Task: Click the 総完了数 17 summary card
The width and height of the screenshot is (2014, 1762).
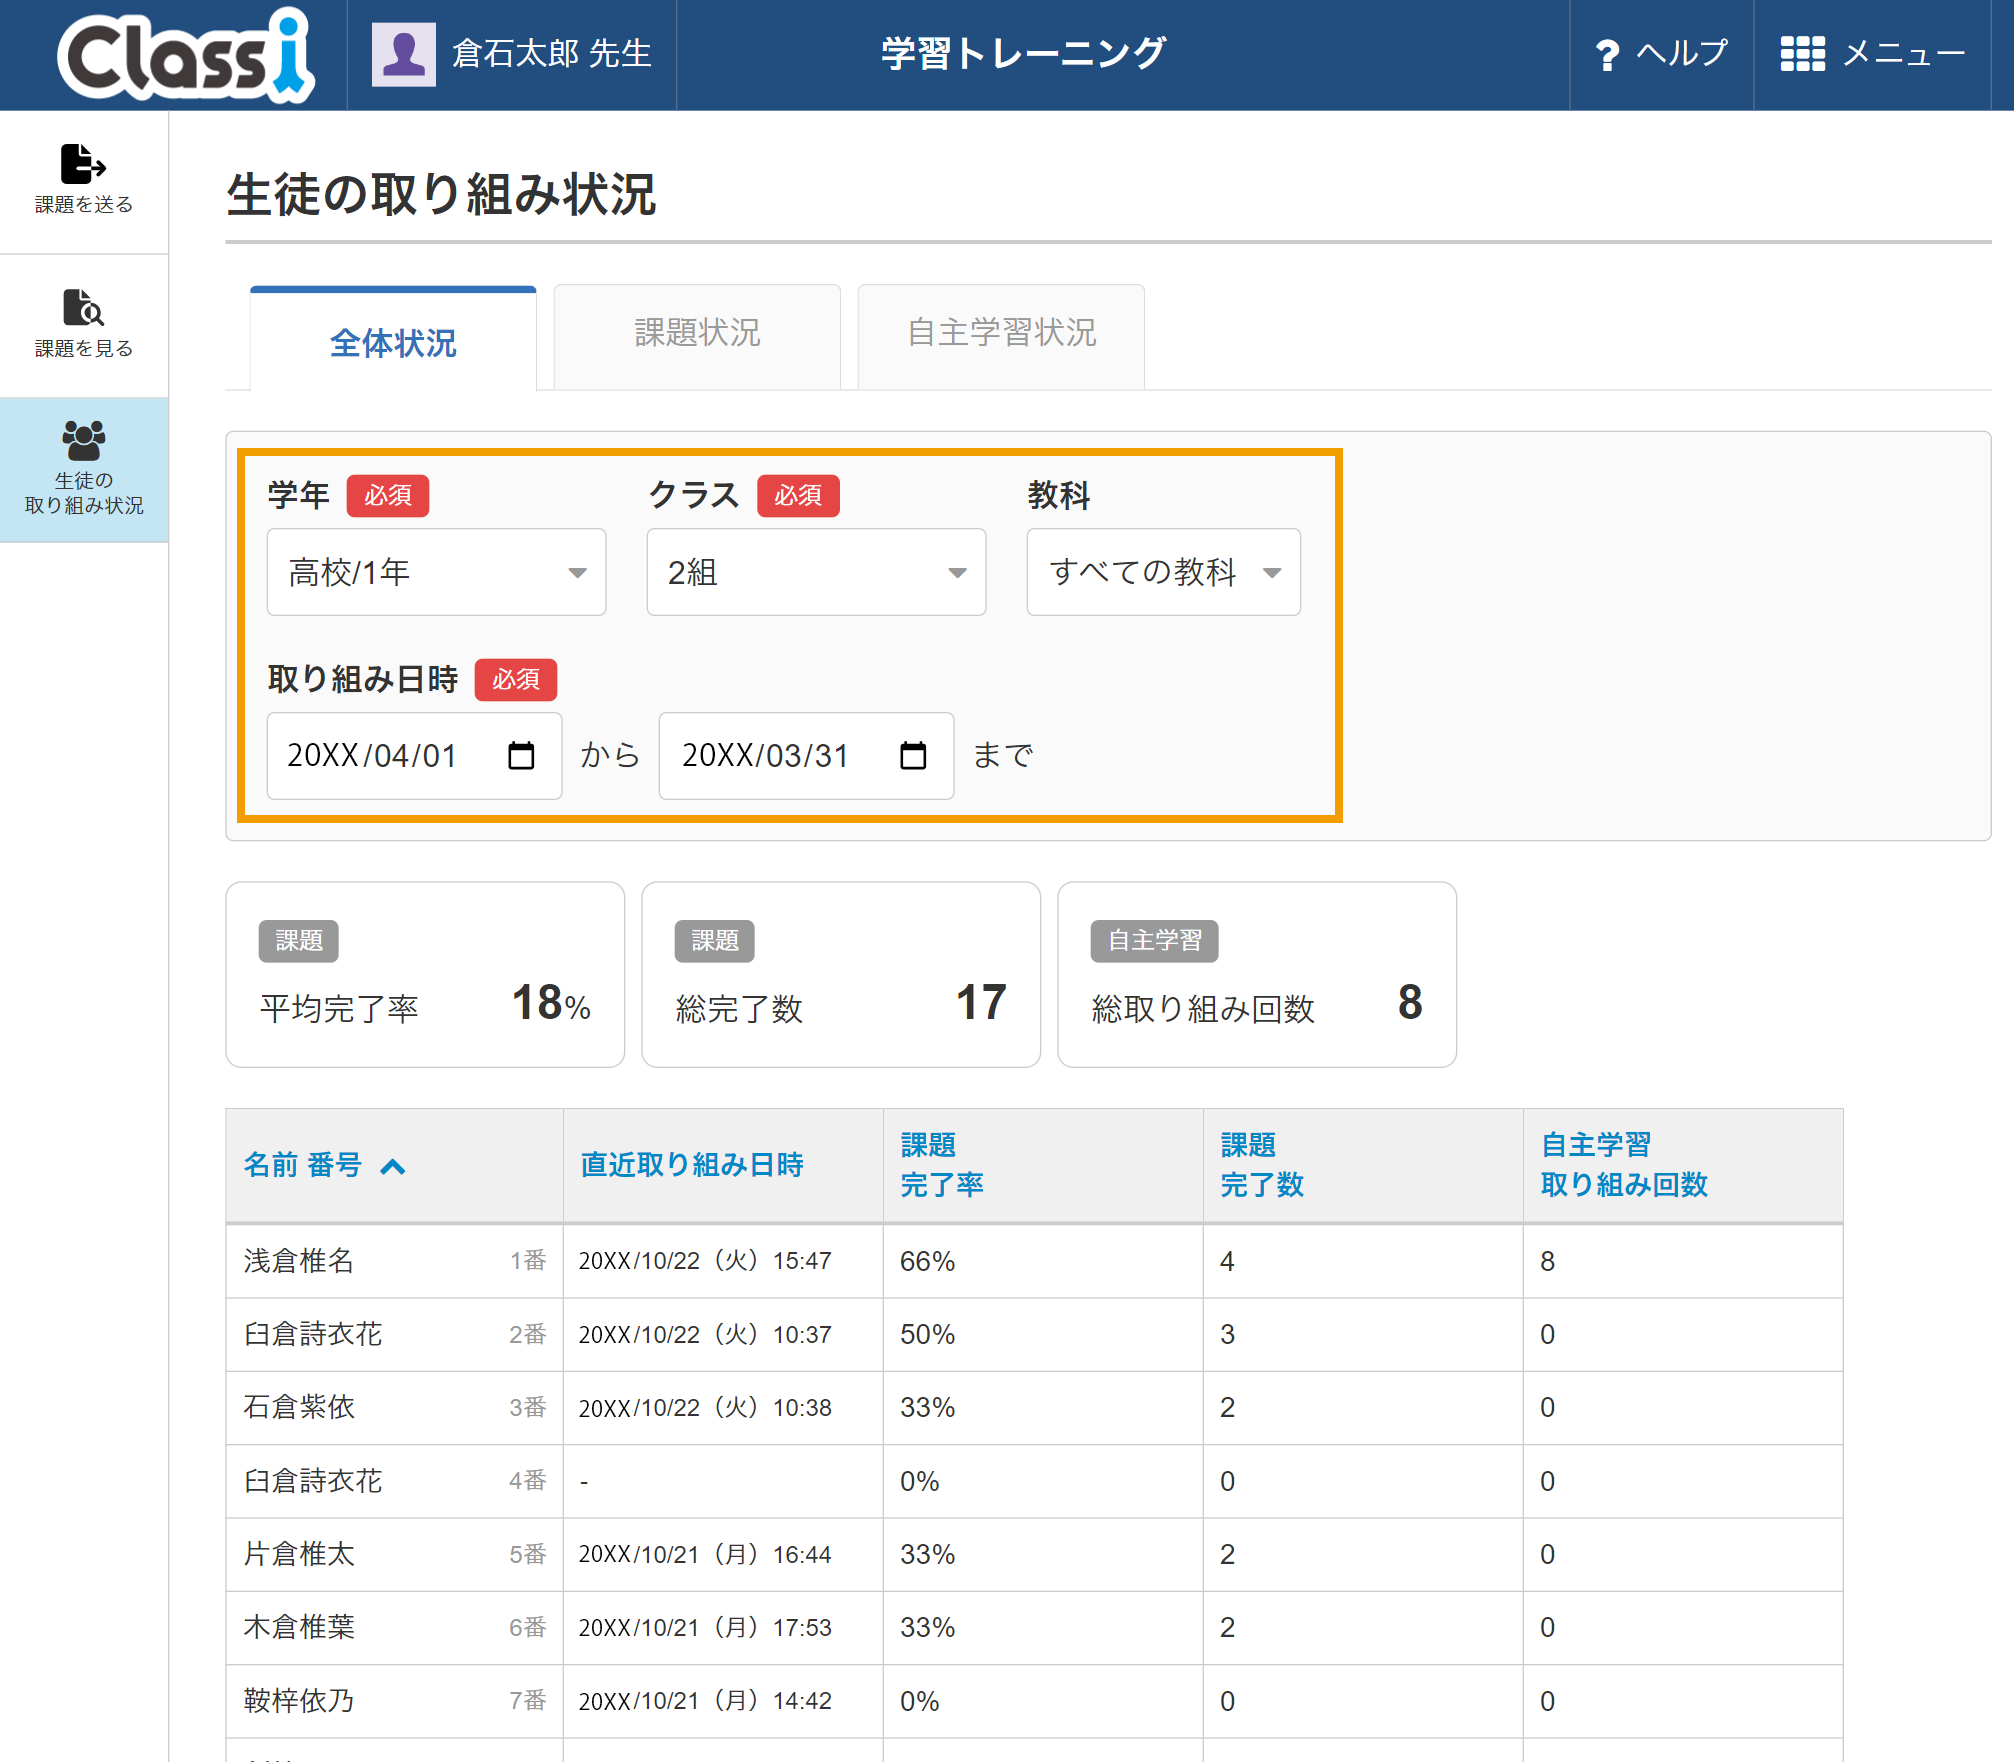Action: [841, 974]
